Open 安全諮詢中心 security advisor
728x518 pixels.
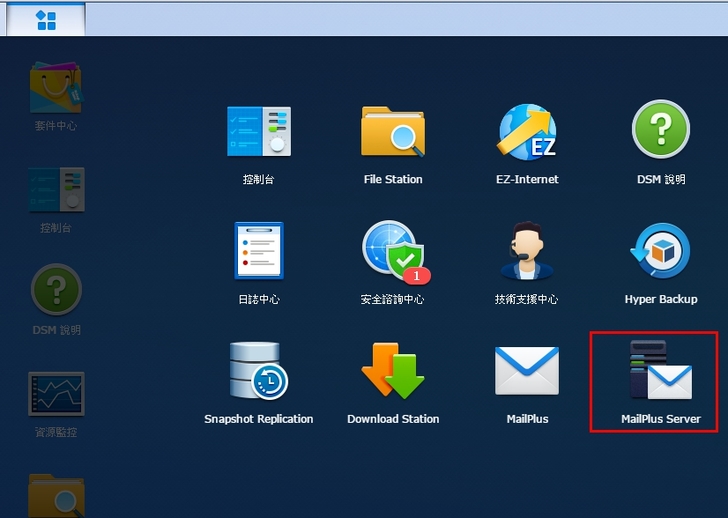pos(394,252)
